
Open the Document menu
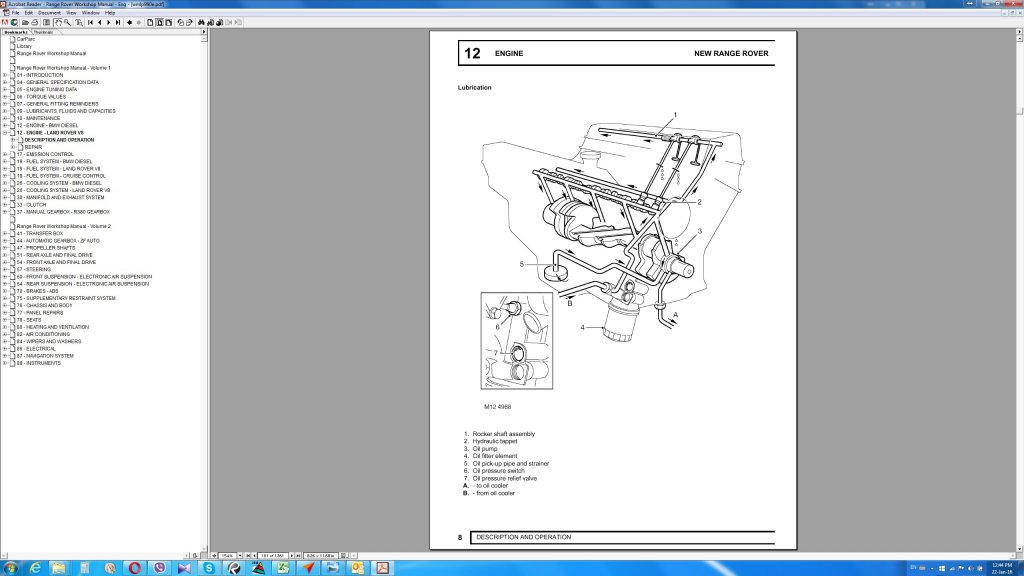[x=49, y=12]
